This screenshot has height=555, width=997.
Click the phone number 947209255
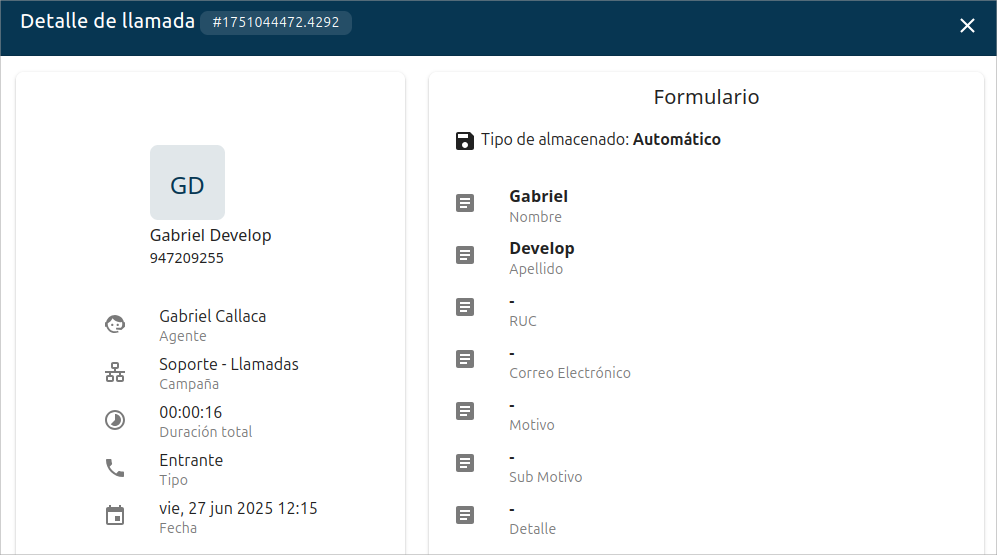pyautogui.click(x=187, y=258)
